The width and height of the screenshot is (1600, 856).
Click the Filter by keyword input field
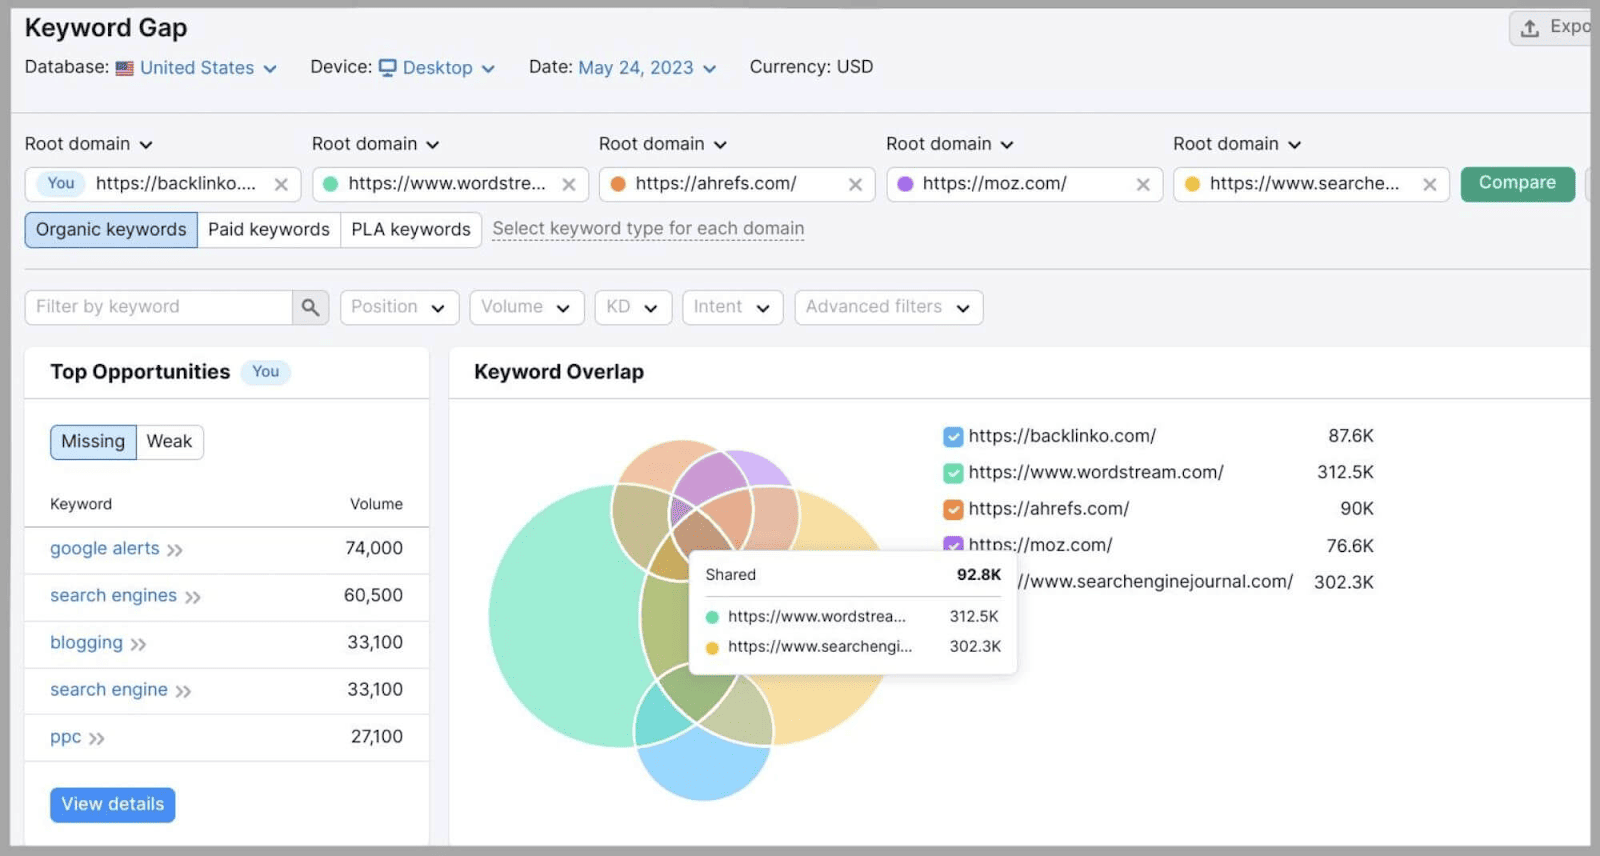coord(158,307)
